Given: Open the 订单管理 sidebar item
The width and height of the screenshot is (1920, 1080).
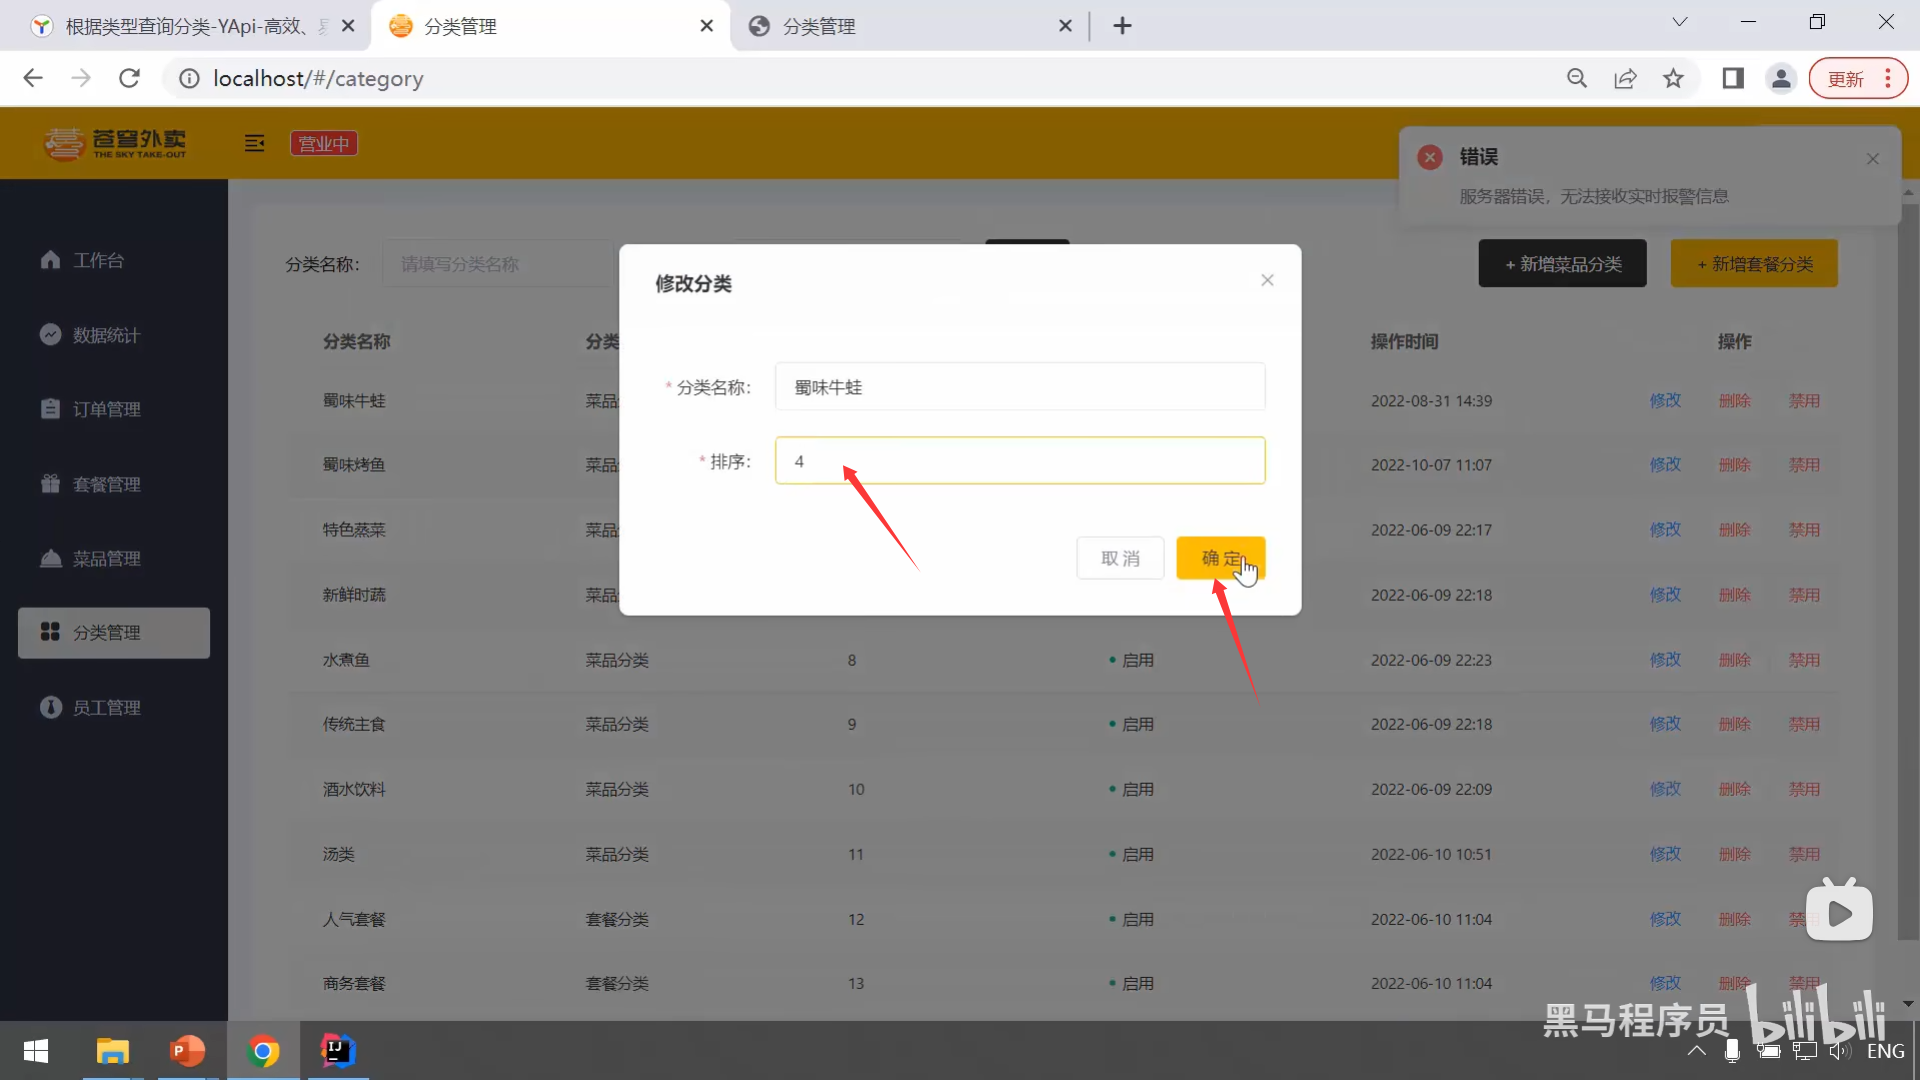Looking at the screenshot, I should 105,409.
